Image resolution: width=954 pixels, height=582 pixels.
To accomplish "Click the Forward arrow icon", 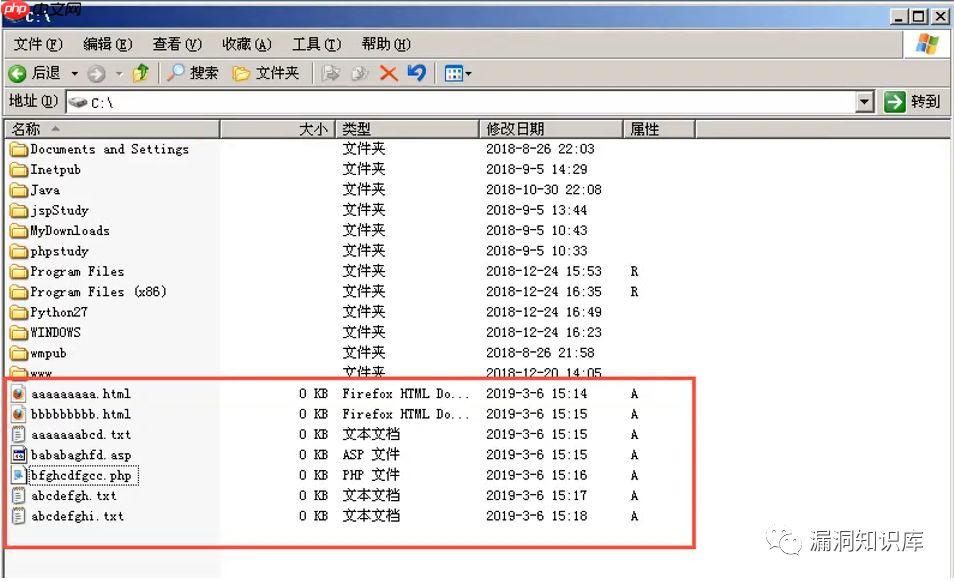I will (x=96, y=74).
